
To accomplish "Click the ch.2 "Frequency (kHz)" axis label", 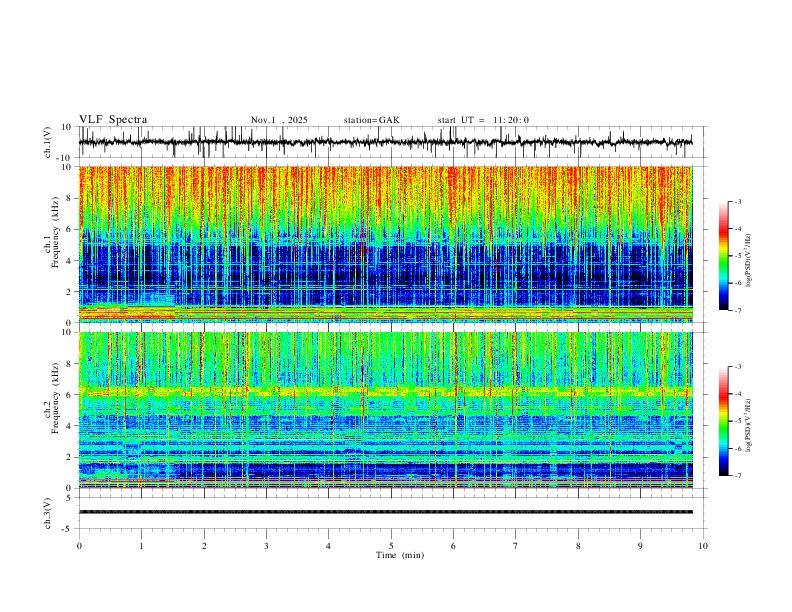I will coord(56,397).
